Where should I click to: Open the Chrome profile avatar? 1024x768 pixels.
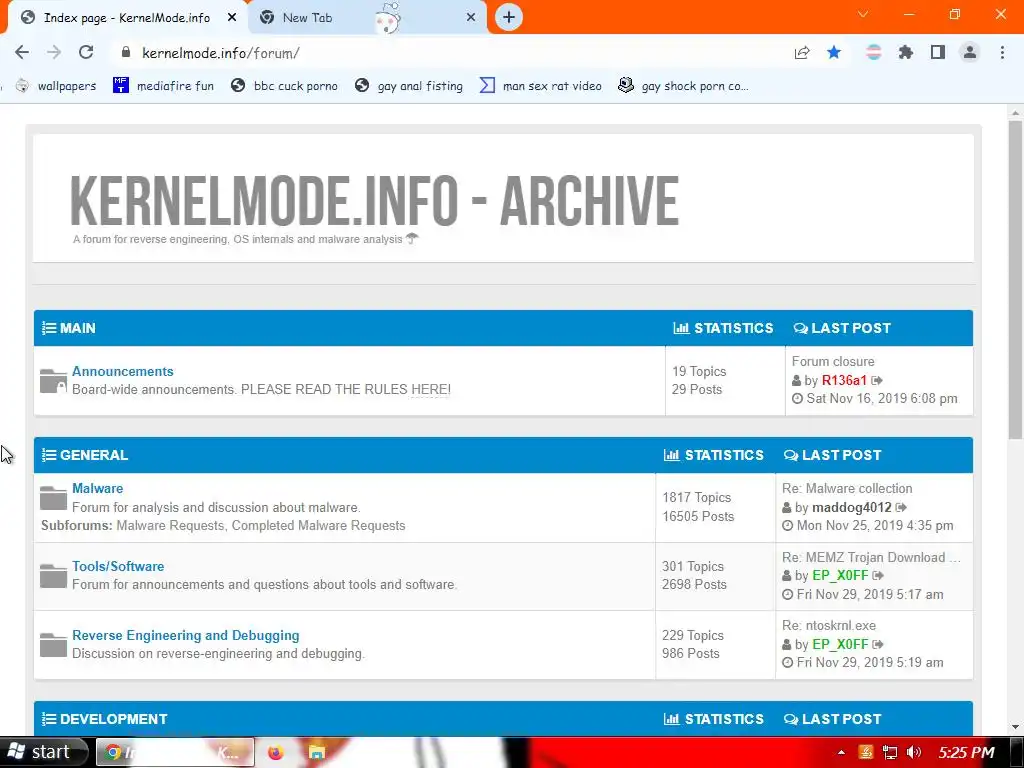click(x=970, y=53)
